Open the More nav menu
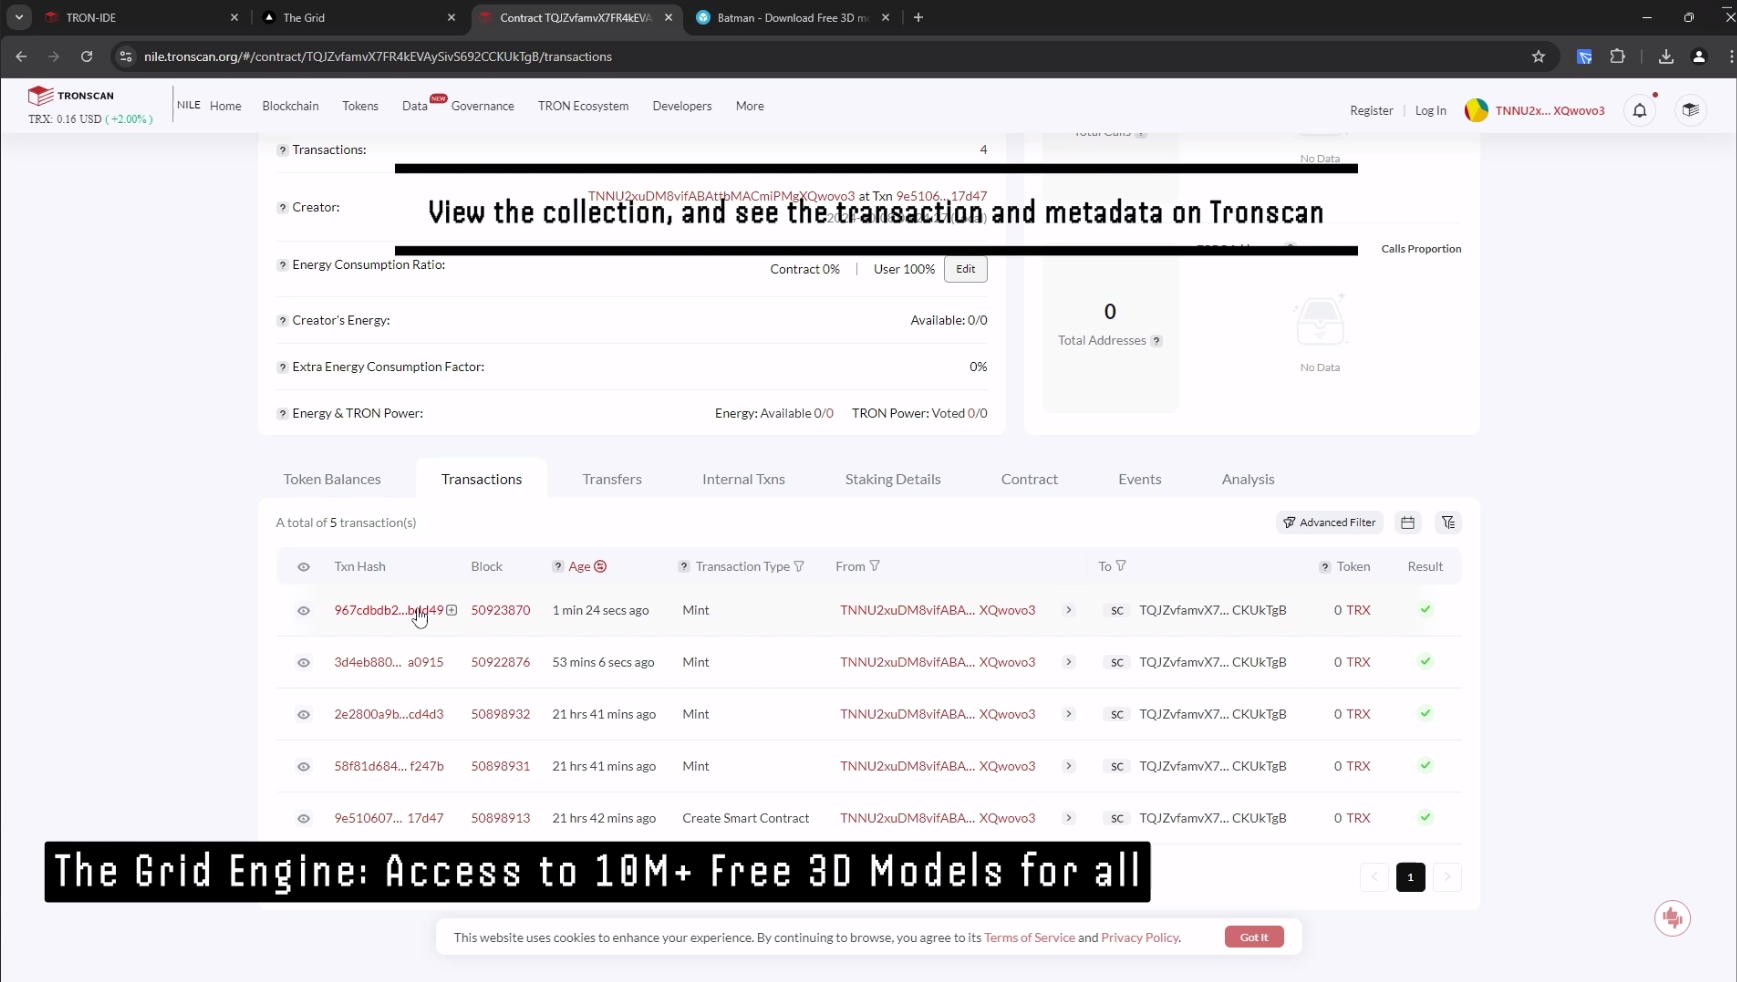The image size is (1737, 982). click(750, 106)
